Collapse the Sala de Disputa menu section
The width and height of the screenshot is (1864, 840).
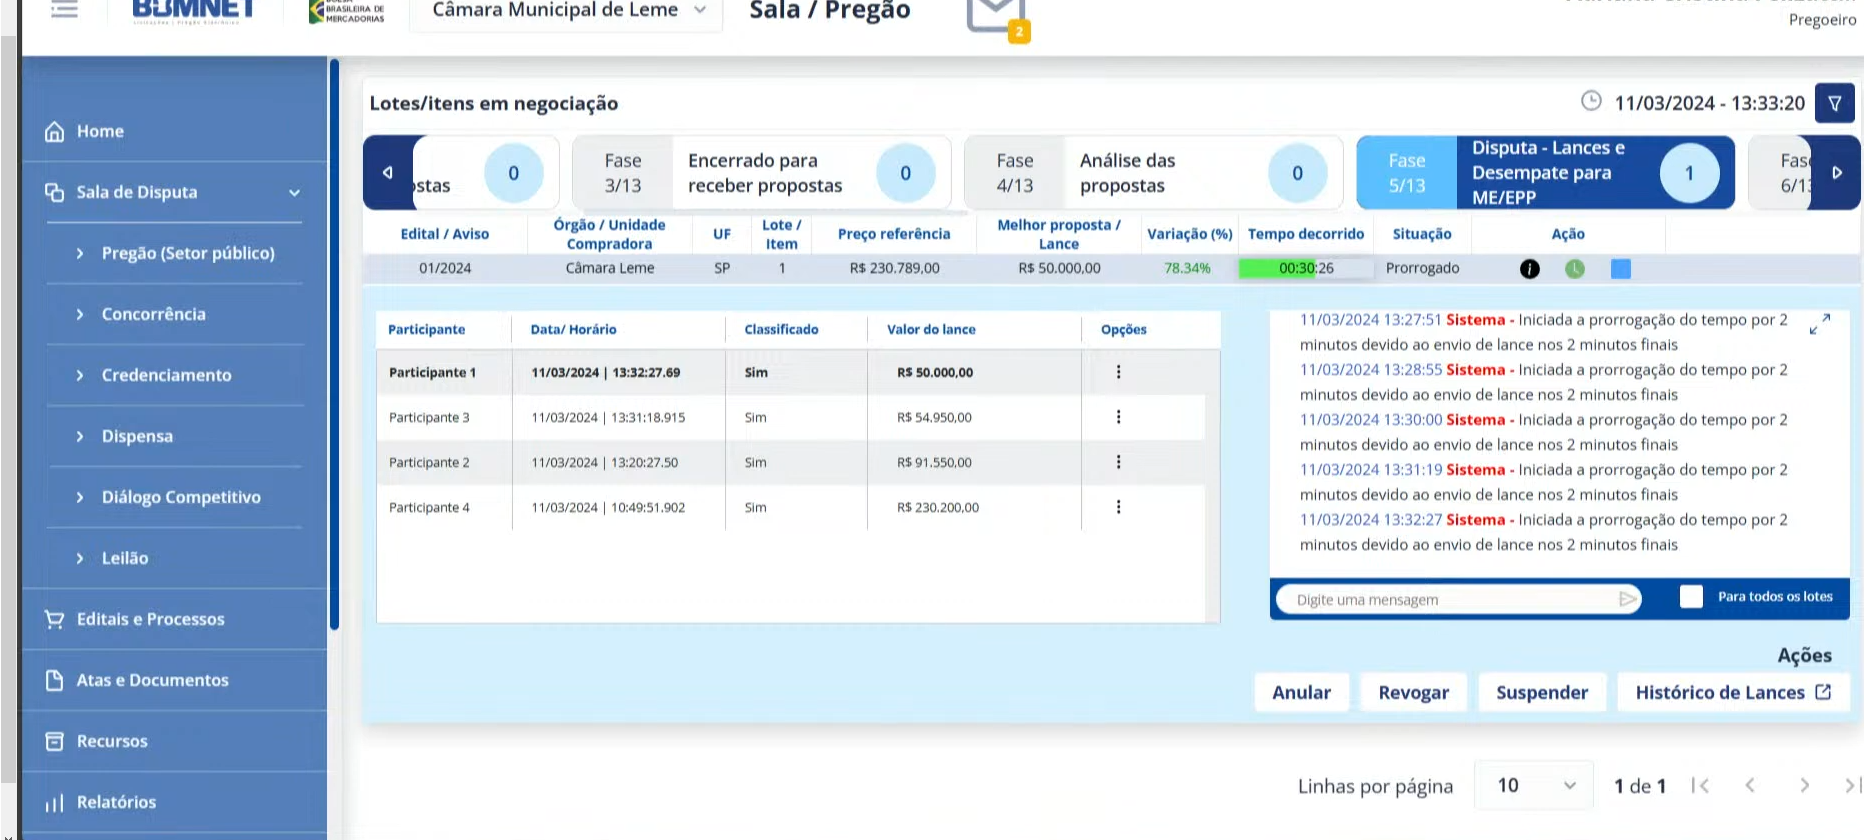point(294,192)
